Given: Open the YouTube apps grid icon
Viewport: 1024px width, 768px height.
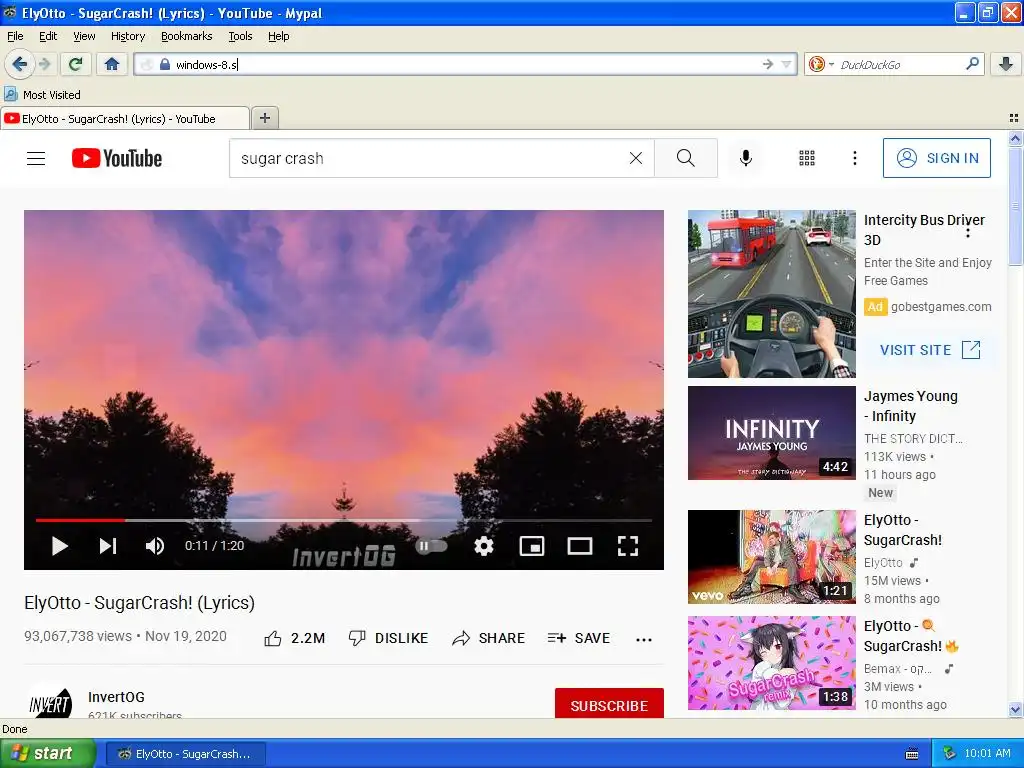Looking at the screenshot, I should [807, 158].
